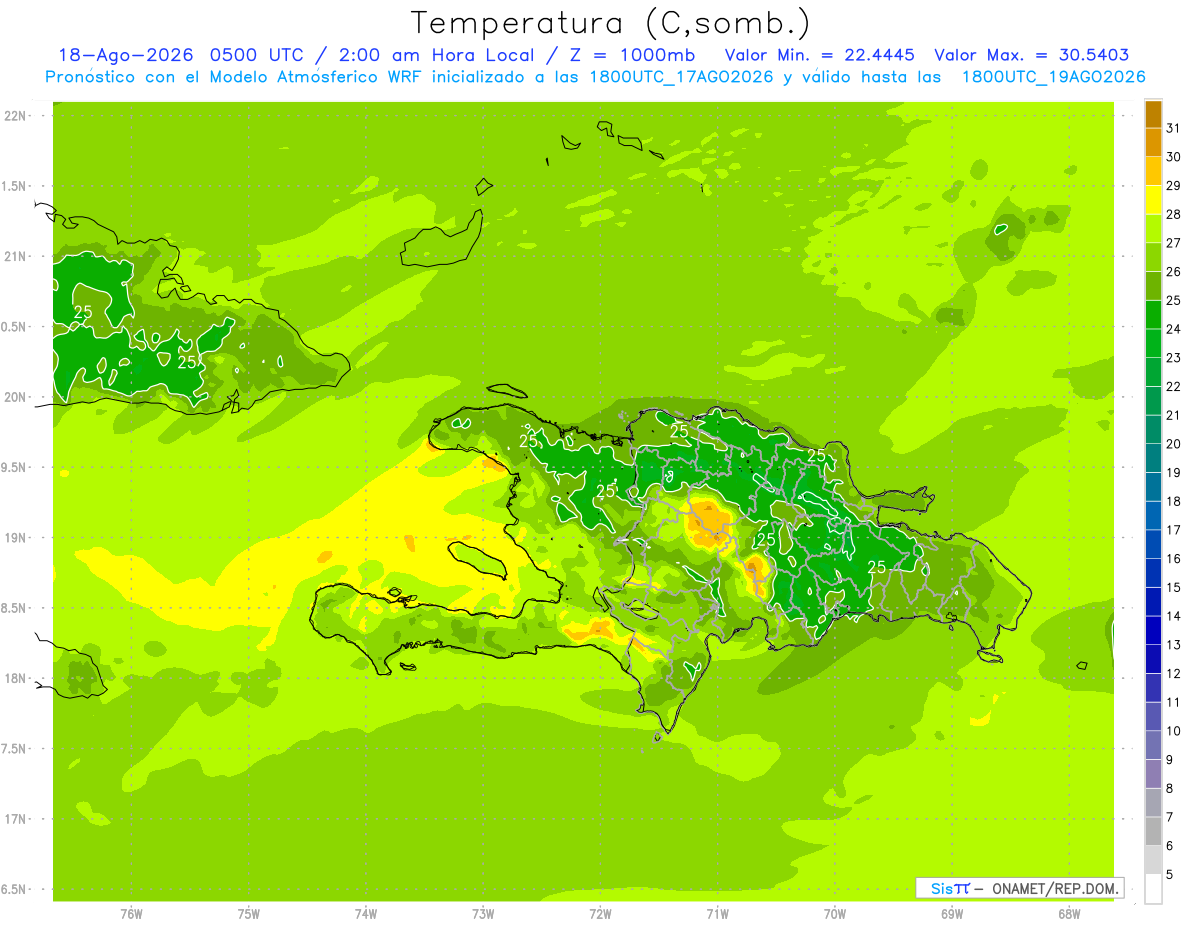The width and height of the screenshot is (1200, 927).
Task: Click the 72W longitude axis label
Action: coord(600,913)
